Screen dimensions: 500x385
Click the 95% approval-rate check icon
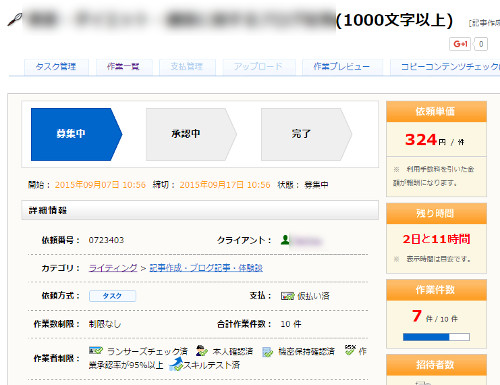tap(350, 350)
